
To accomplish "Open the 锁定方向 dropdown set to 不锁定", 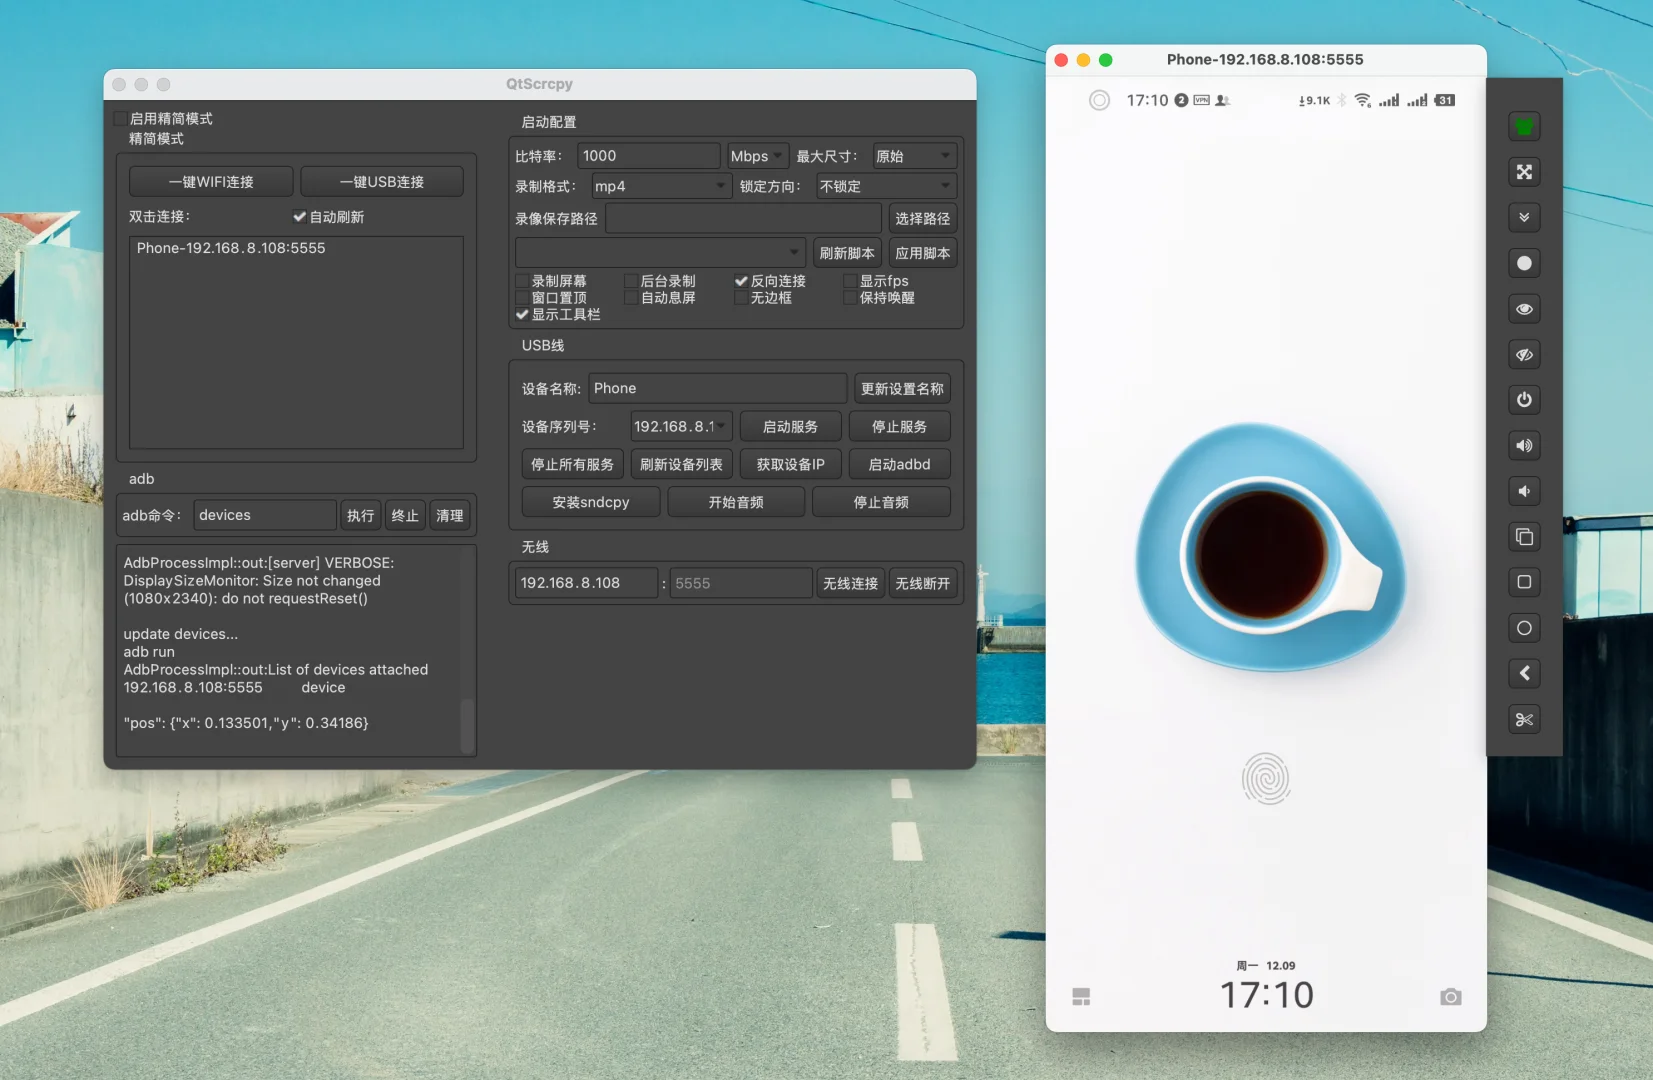I will 884,186.
